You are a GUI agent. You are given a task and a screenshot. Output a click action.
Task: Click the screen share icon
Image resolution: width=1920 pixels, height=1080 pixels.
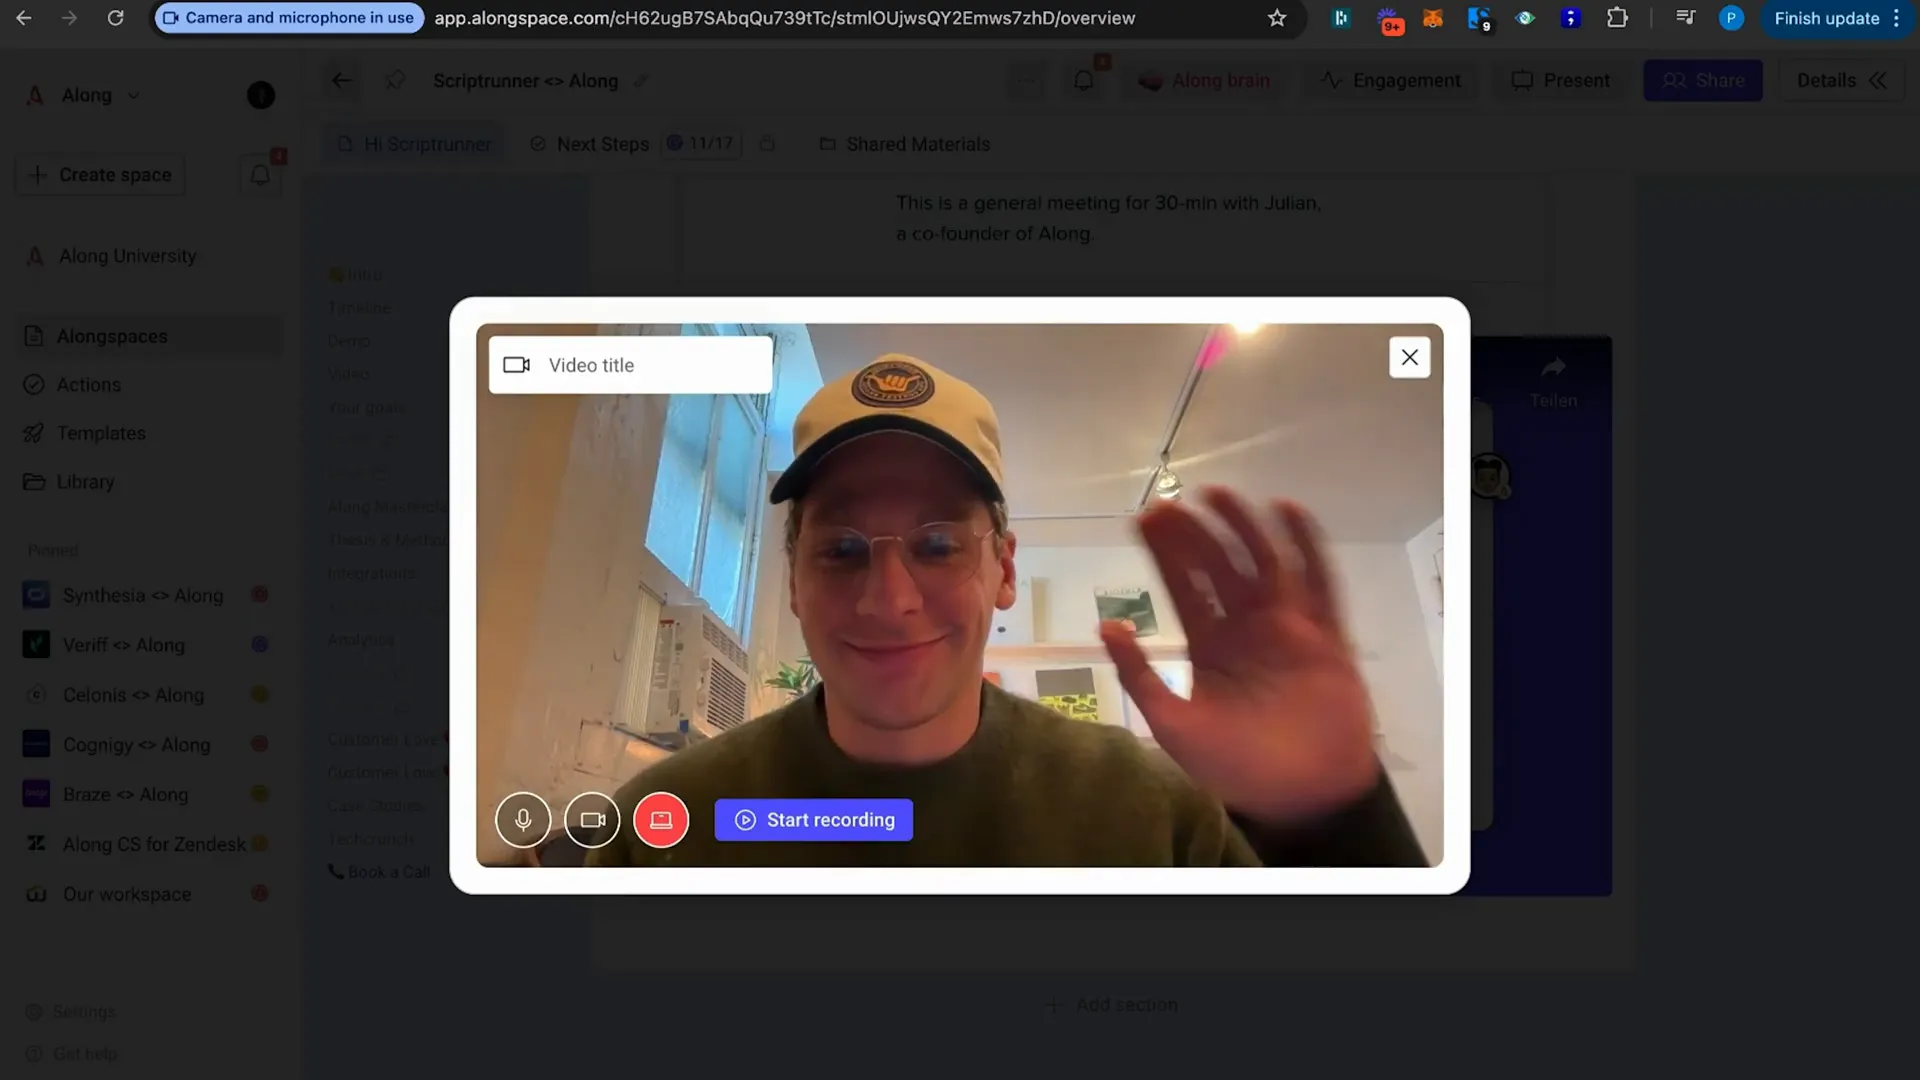pyautogui.click(x=661, y=820)
